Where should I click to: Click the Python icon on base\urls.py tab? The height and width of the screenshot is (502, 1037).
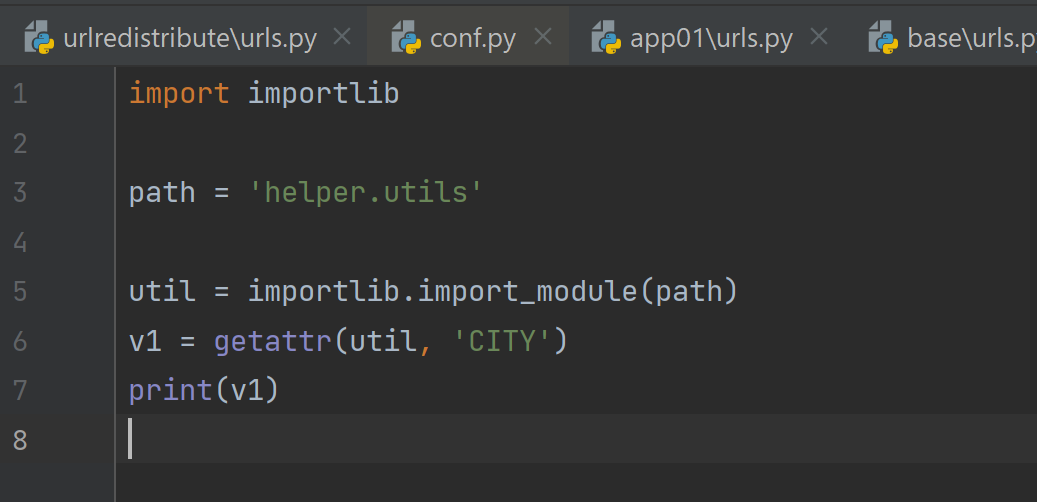[883, 39]
